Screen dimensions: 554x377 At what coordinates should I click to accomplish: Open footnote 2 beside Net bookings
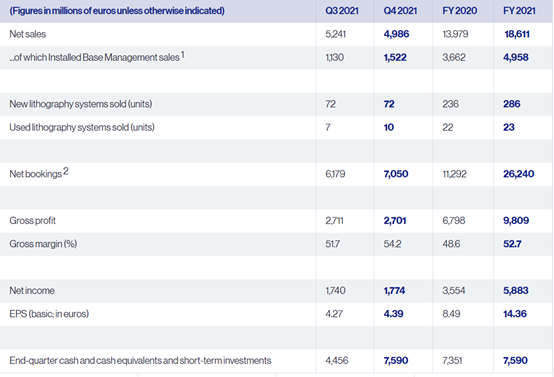(66, 171)
